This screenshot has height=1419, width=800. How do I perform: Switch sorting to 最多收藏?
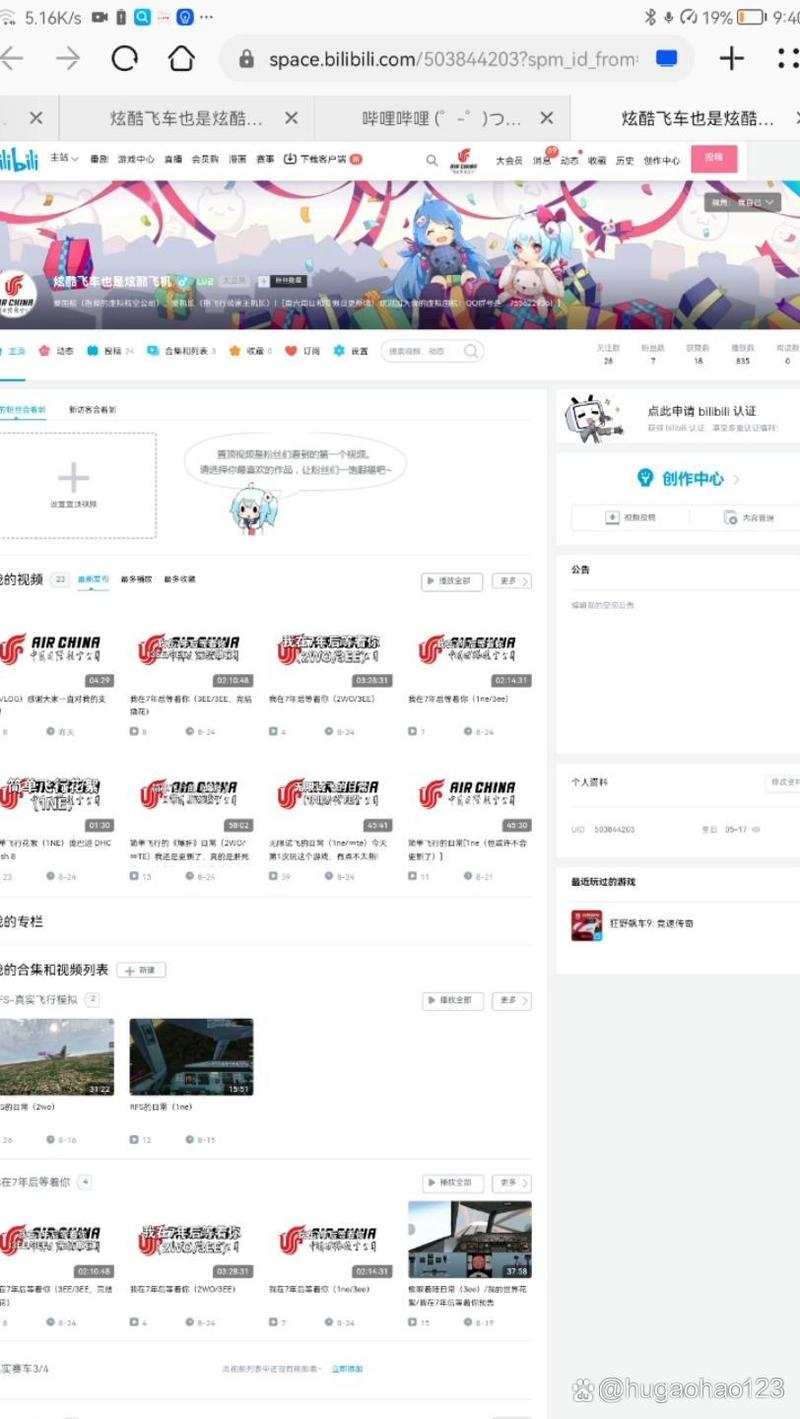coord(182,580)
